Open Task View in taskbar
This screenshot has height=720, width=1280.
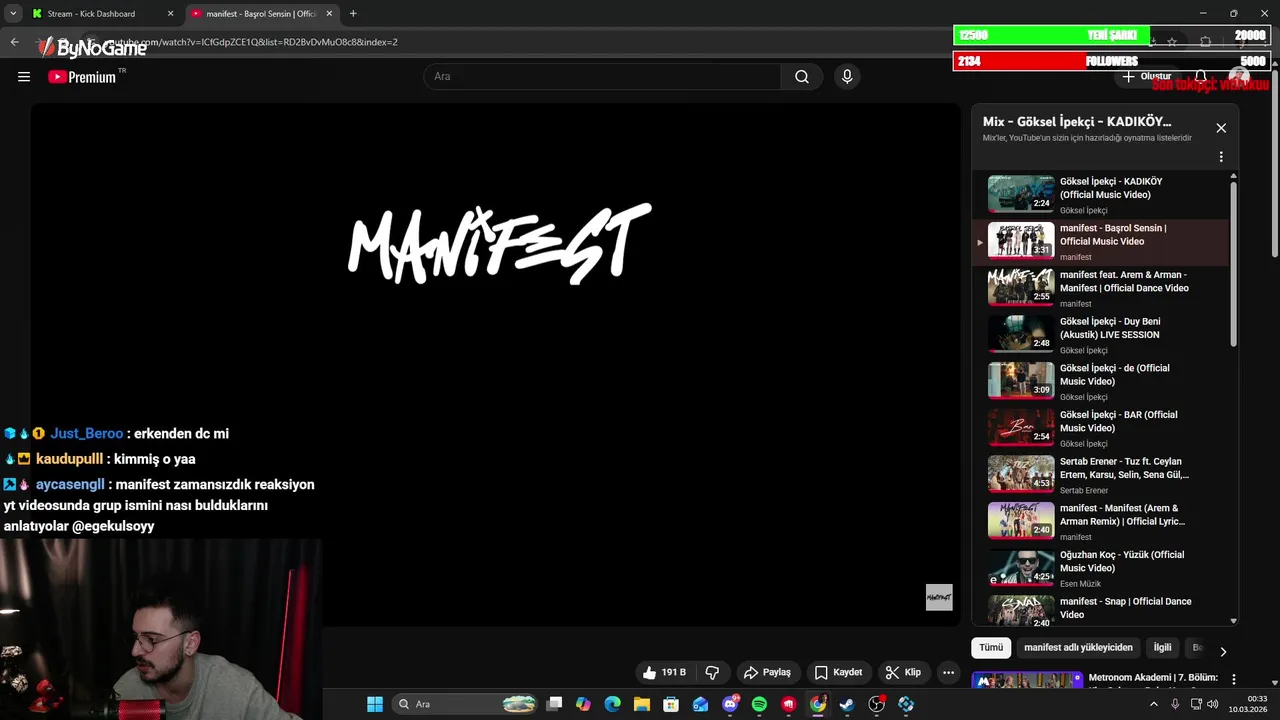[555, 704]
